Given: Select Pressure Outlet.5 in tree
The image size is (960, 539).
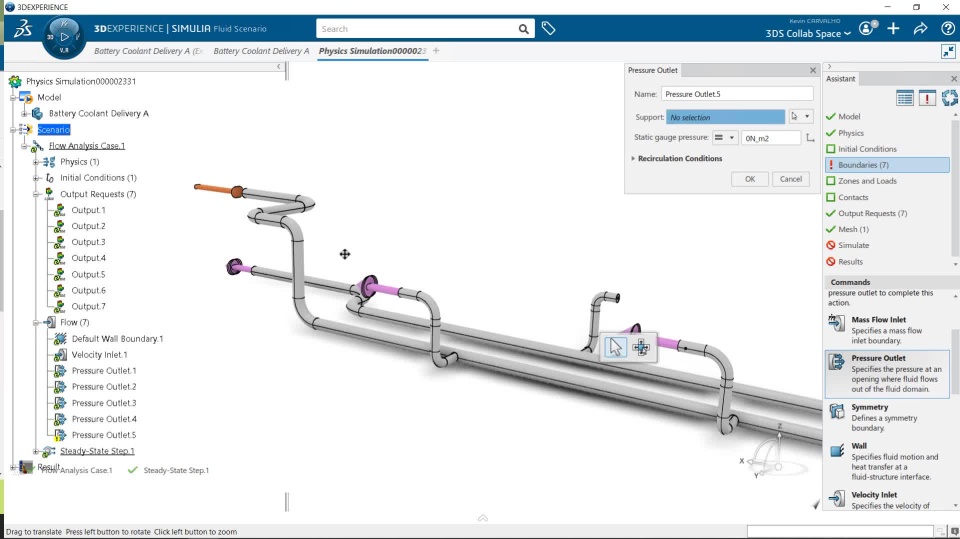Looking at the screenshot, I should coord(103,435).
